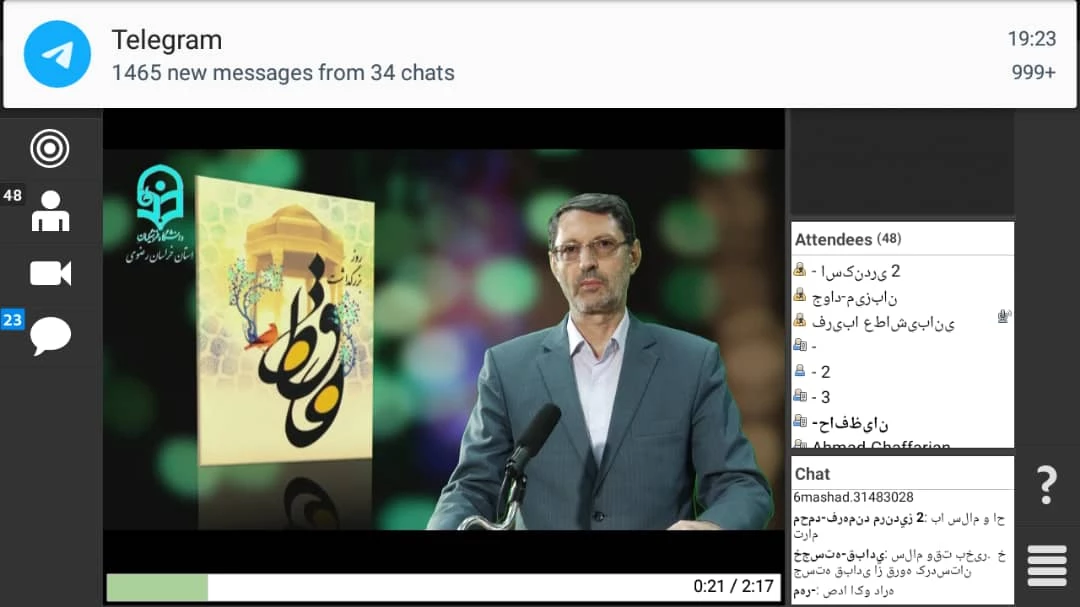Tap the Telegram notification paper plane icon

click(58, 54)
